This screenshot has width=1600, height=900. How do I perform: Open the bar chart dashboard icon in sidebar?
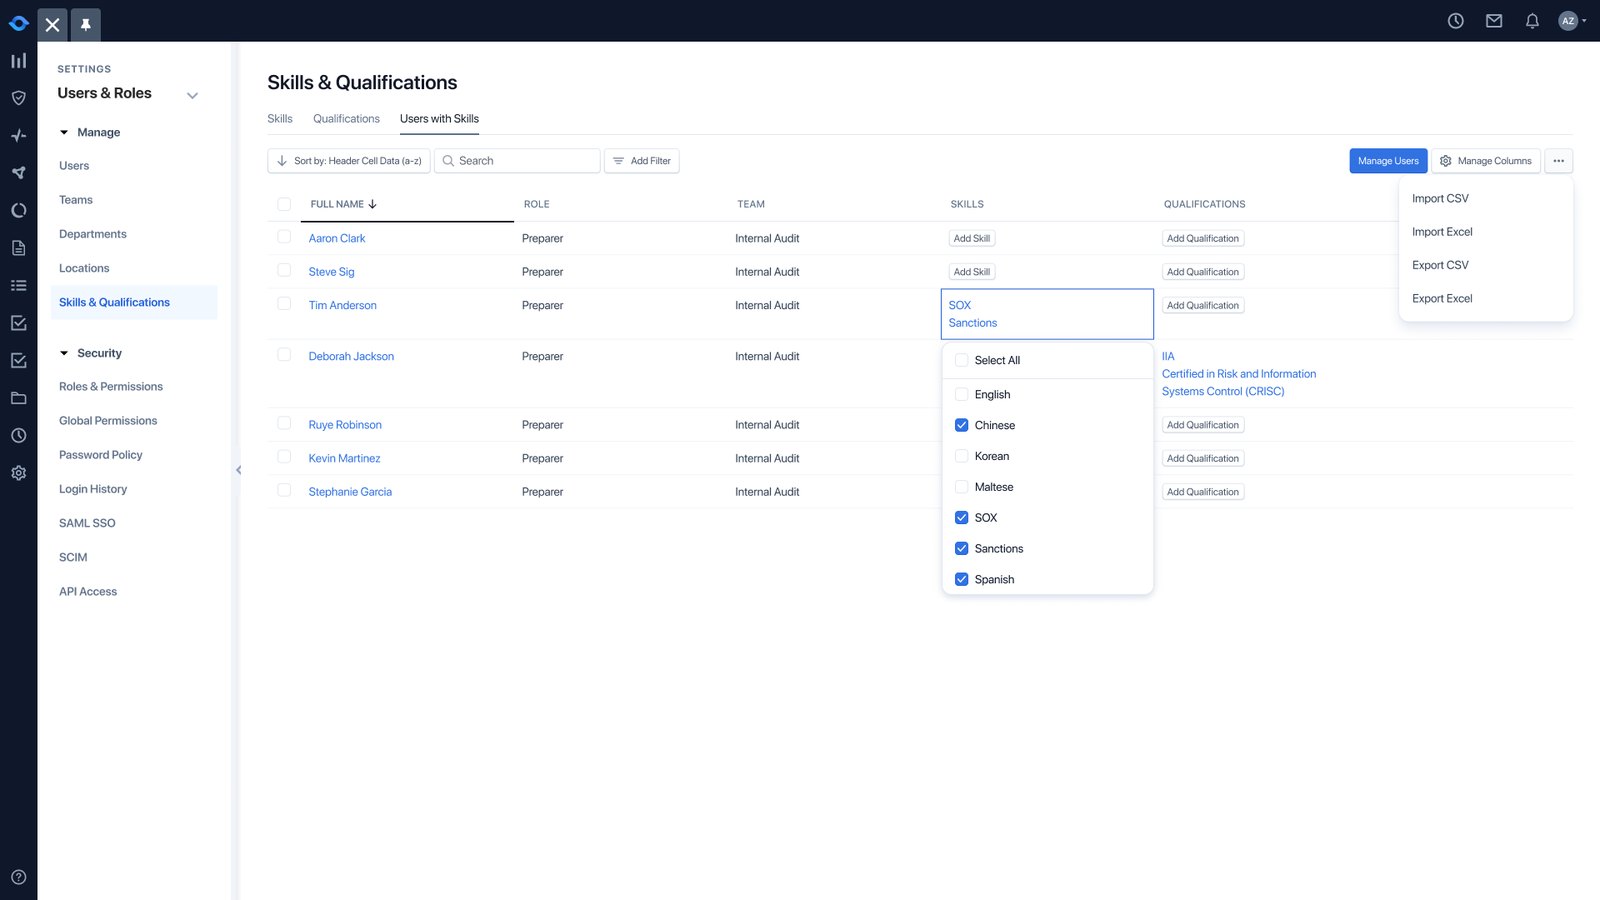[x=18, y=61]
